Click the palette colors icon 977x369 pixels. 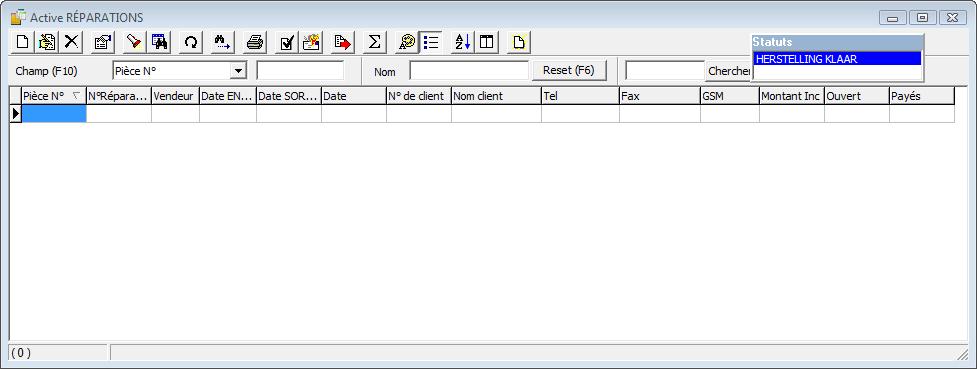tap(406, 42)
